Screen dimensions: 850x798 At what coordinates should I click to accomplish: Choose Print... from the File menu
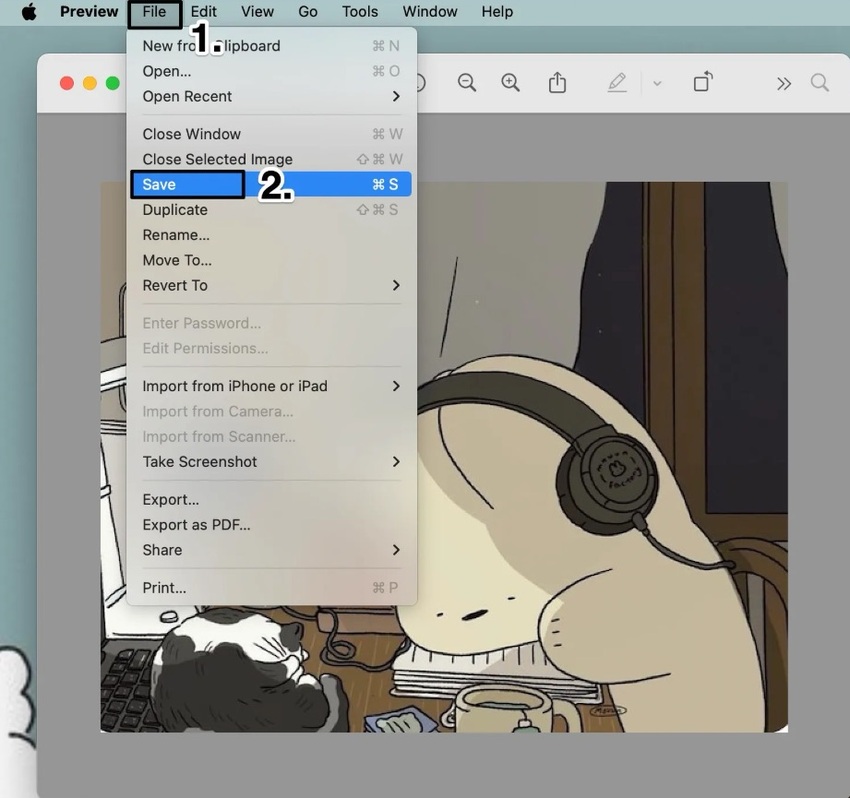[271, 588]
